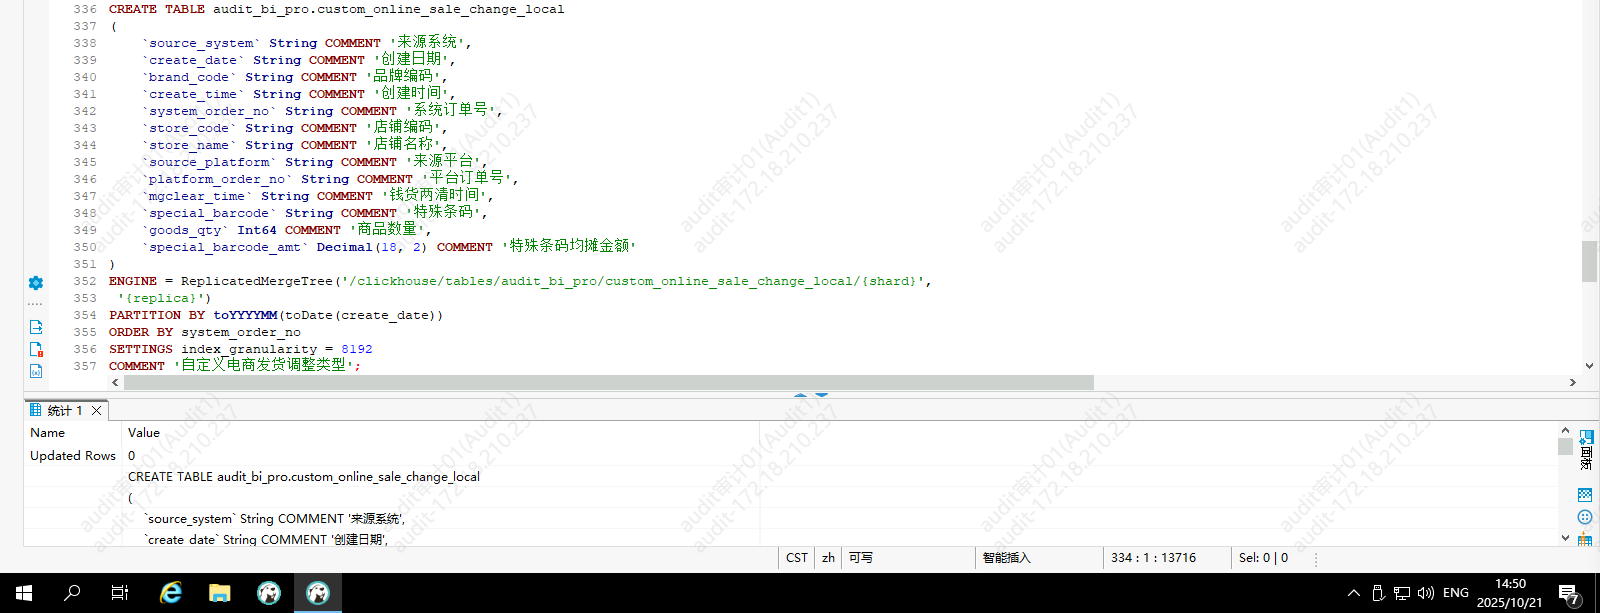Show hidden system tray icons
Image resolution: width=1600 pixels, height=613 pixels.
point(1354,593)
